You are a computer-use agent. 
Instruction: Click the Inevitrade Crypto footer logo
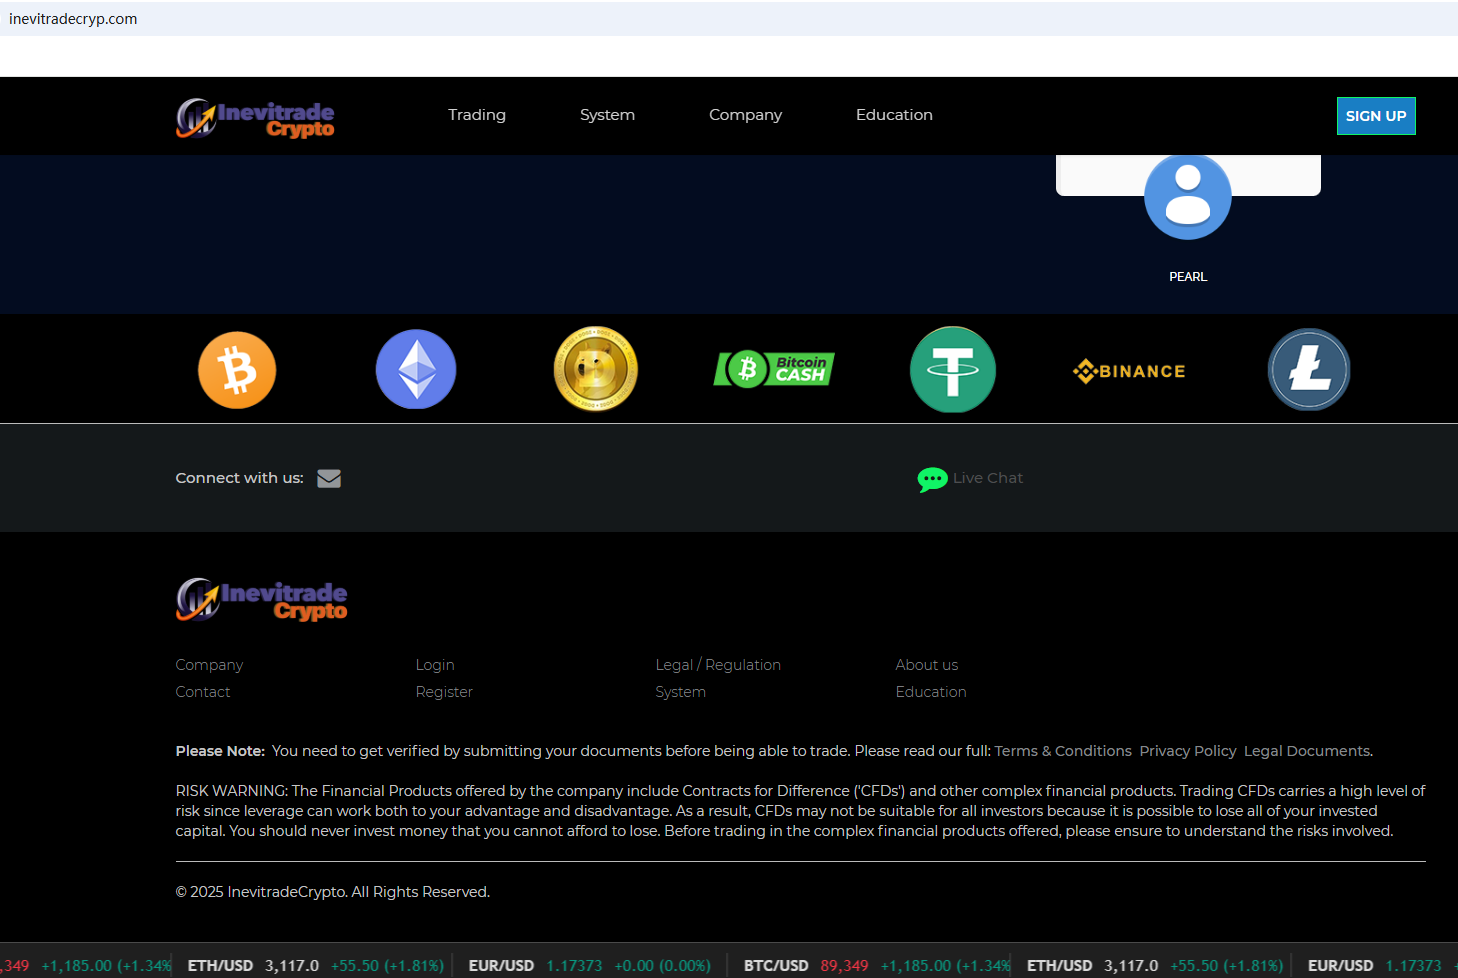262,599
